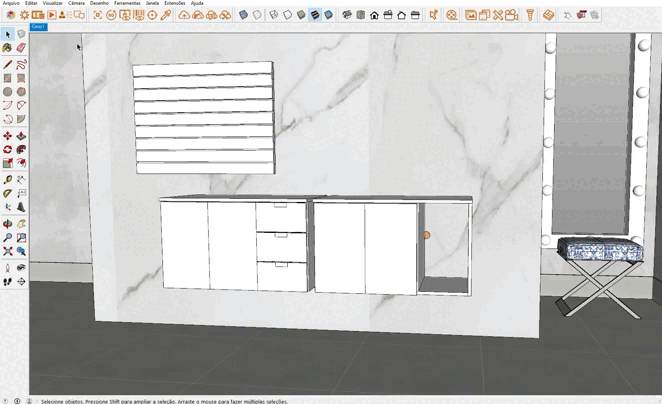This screenshot has height=404, width=662.
Task: Open the Câmera menu
Action: pos(76,3)
